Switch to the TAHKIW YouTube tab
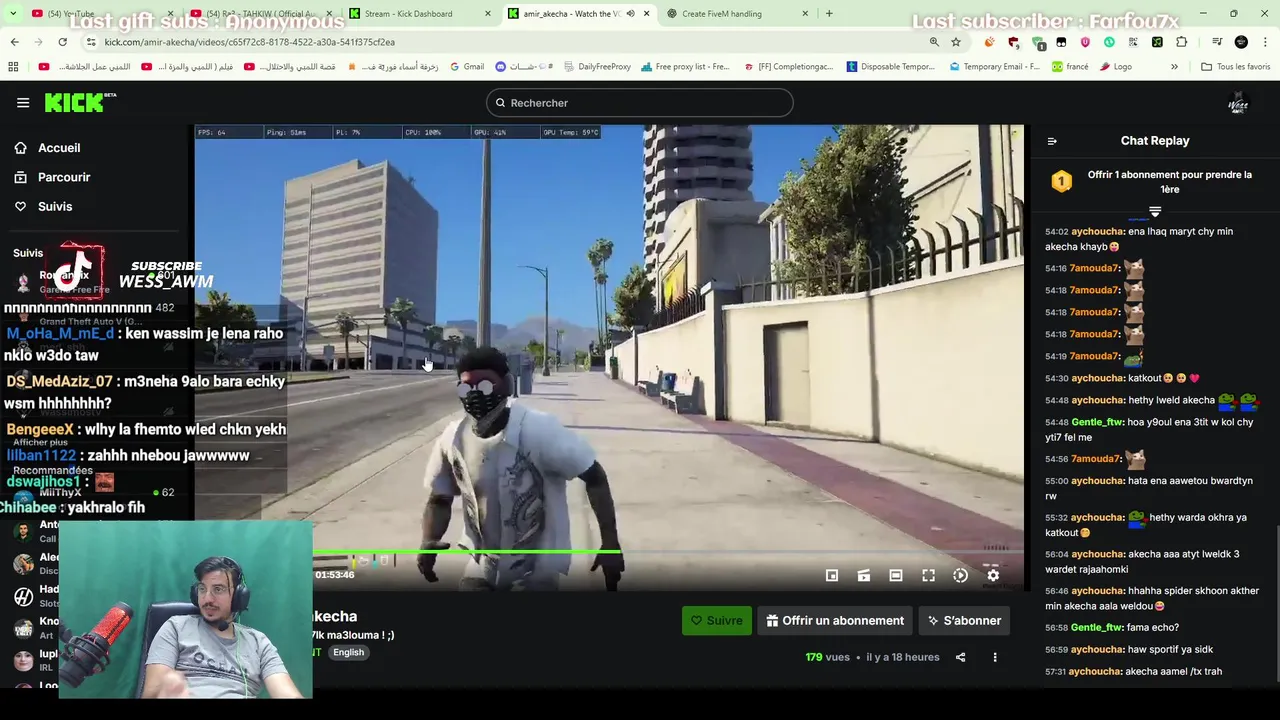The image size is (1280, 720). tap(262, 14)
